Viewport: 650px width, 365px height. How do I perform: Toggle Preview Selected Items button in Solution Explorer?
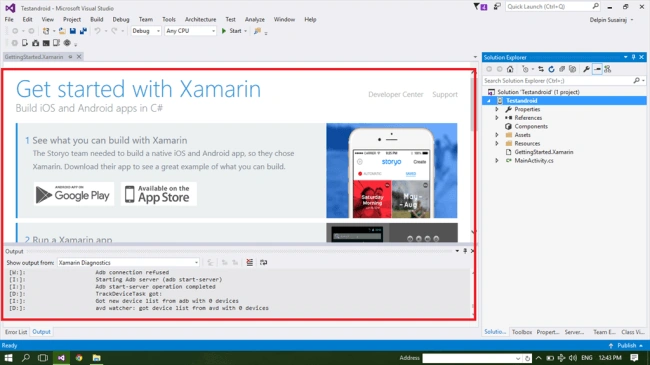click(597, 69)
